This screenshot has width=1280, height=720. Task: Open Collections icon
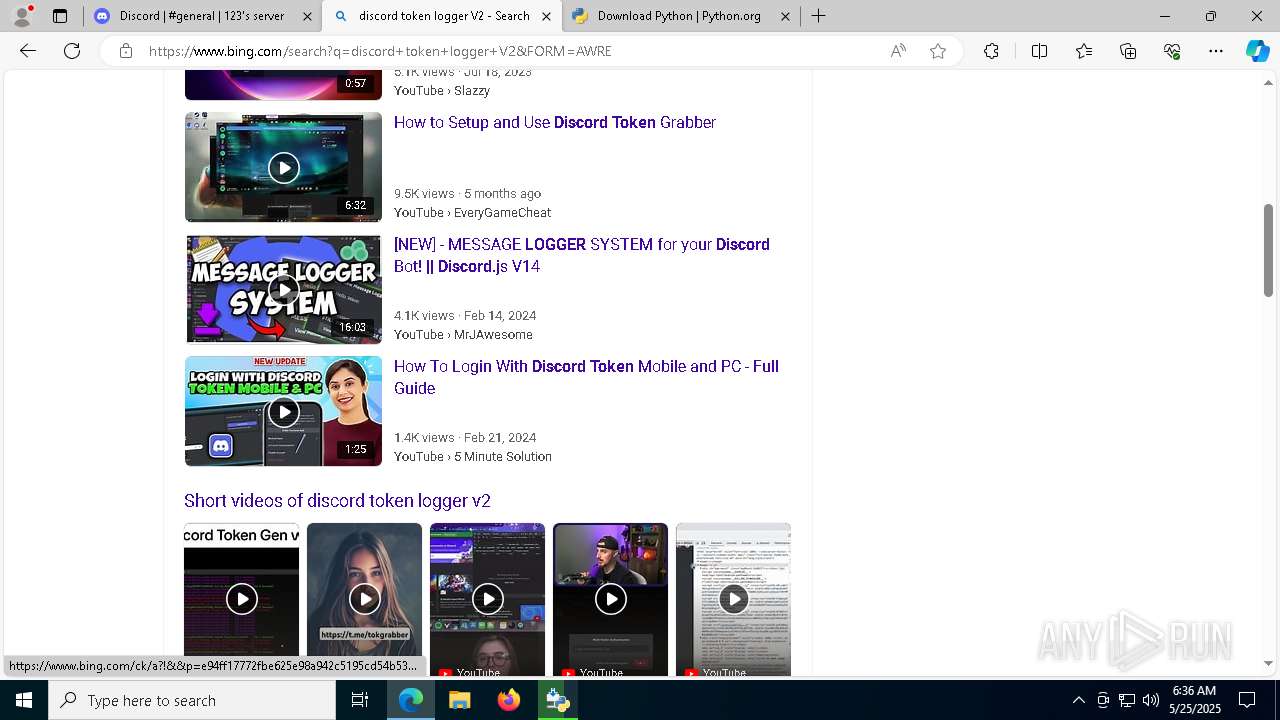coord(1128,51)
